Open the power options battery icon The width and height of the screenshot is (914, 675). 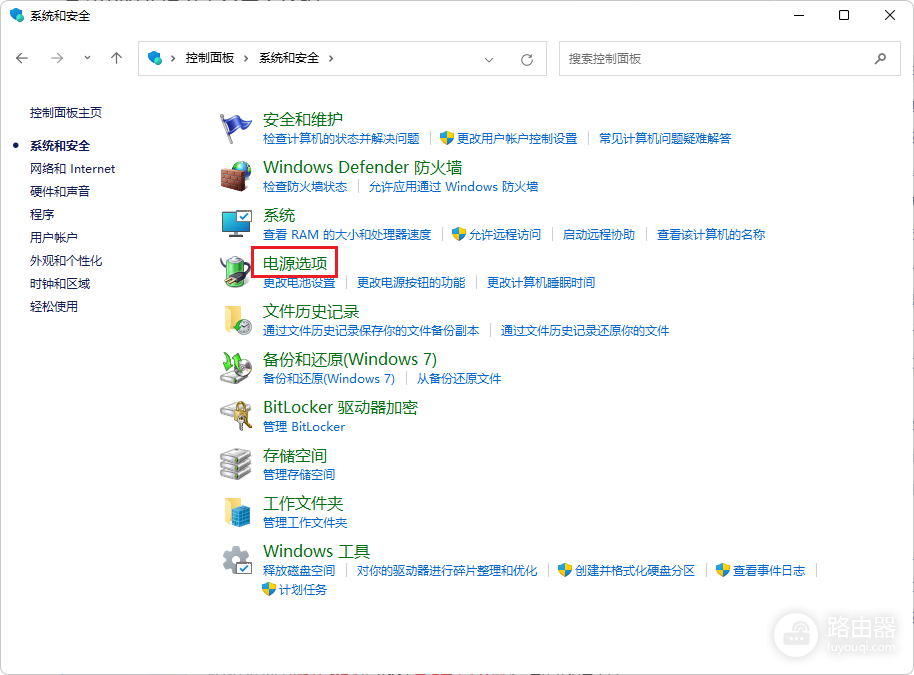[x=235, y=272]
